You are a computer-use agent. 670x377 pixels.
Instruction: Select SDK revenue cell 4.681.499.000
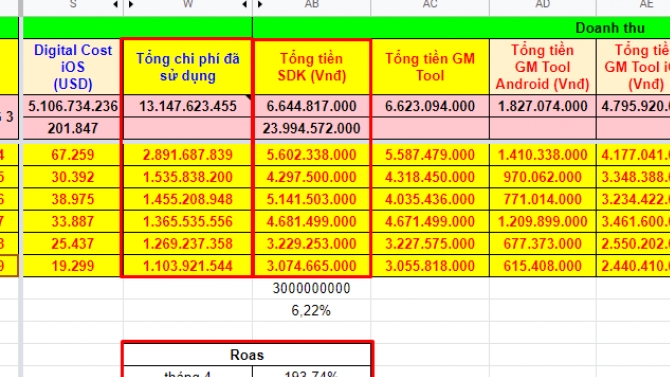click(312, 221)
